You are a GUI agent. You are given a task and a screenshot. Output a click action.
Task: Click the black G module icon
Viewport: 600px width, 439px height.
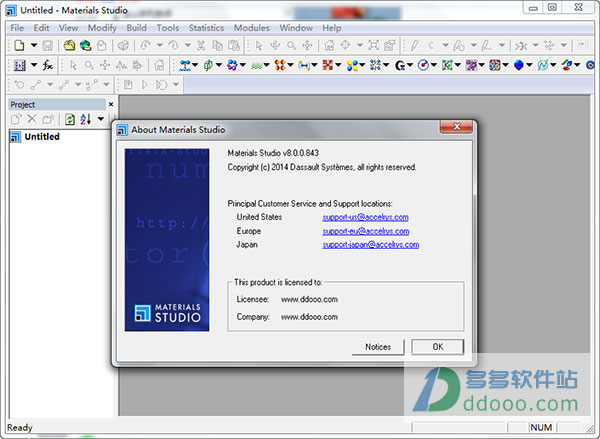(399, 65)
